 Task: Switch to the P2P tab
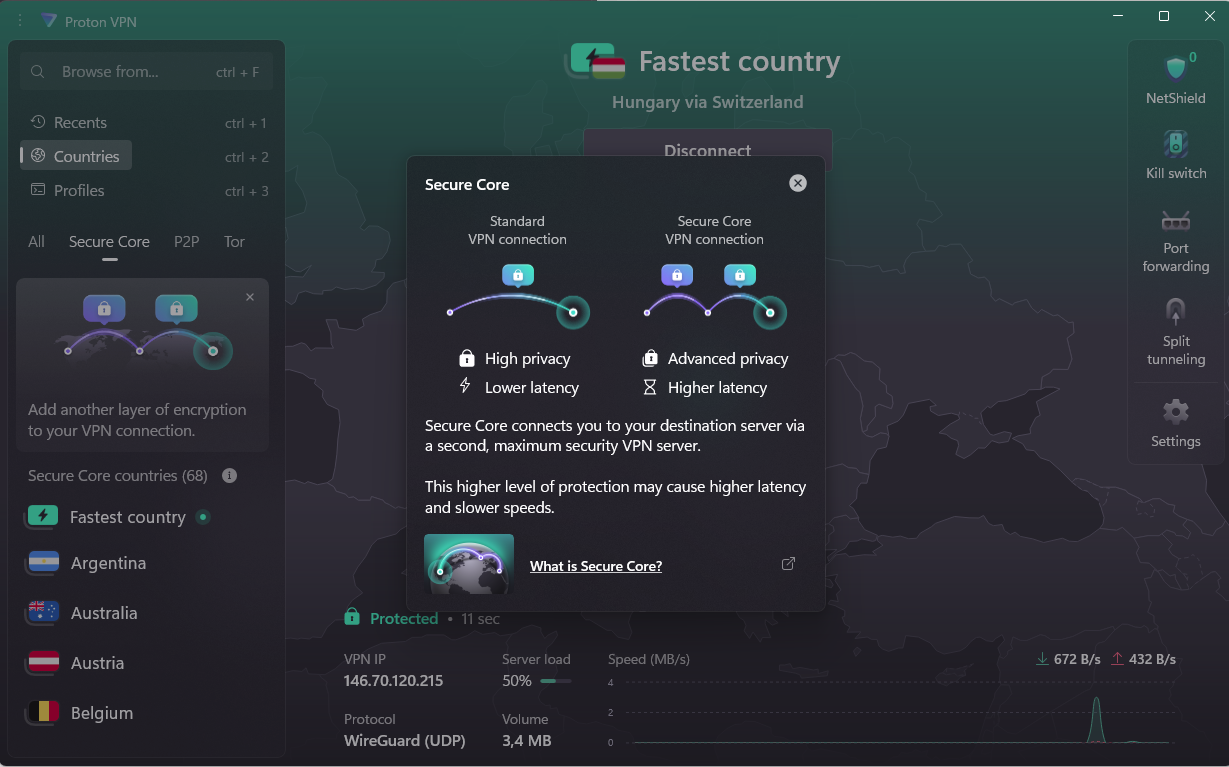[x=187, y=242]
